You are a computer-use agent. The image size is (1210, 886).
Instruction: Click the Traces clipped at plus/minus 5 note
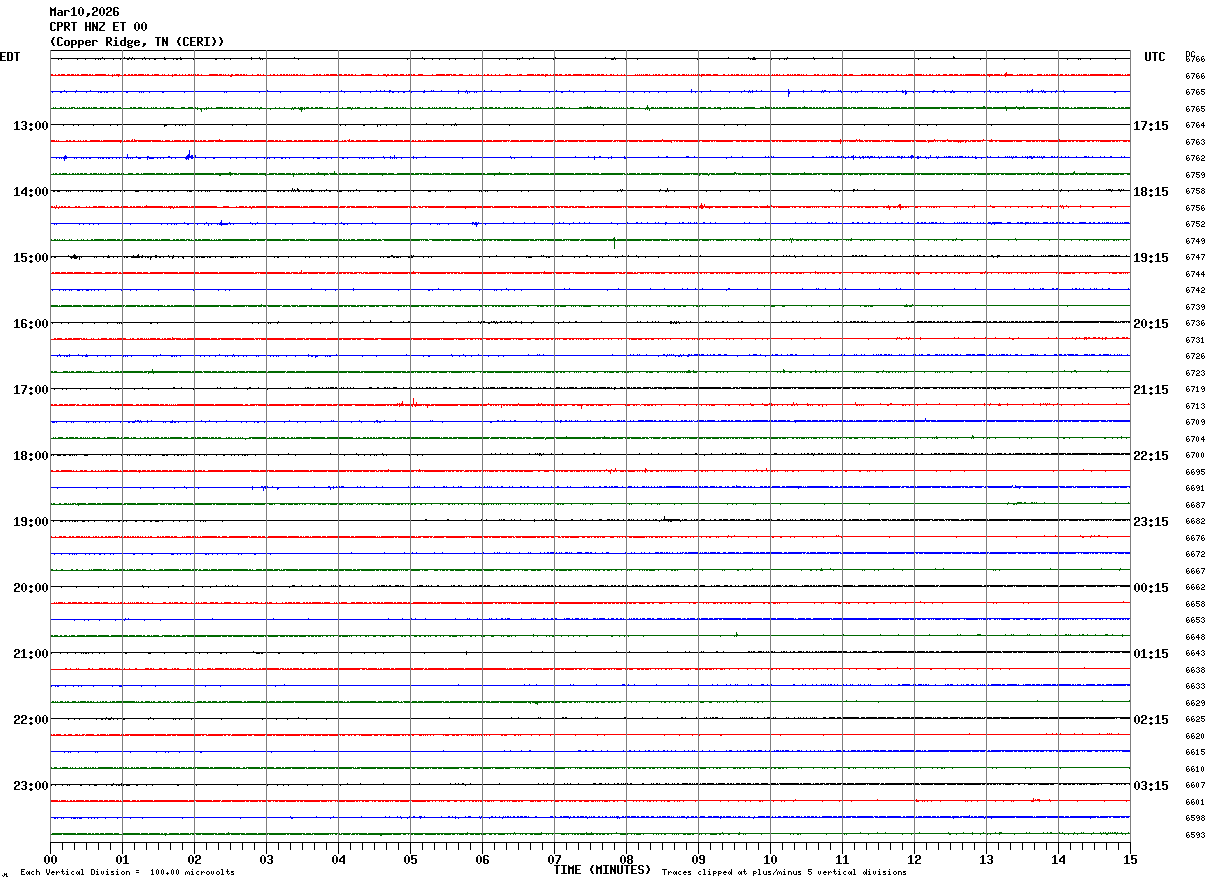[784, 873]
